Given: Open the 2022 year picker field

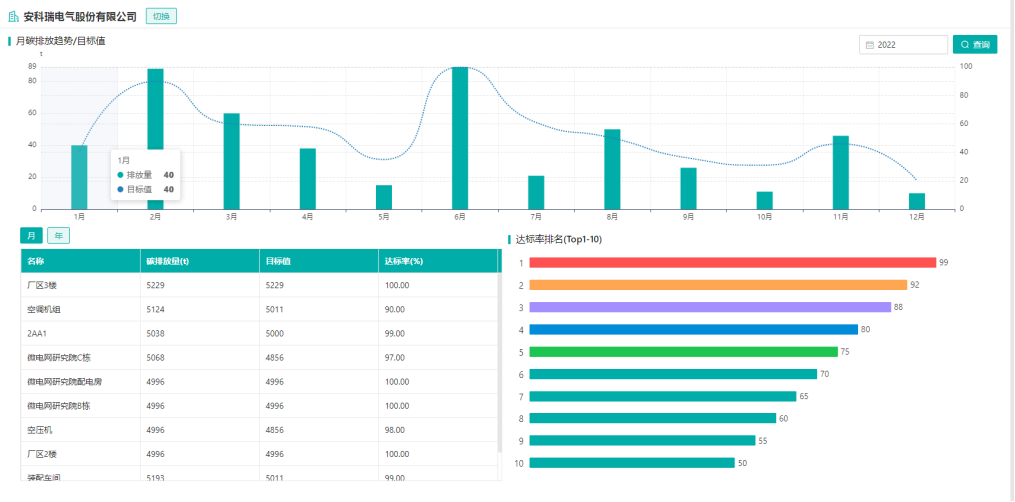Looking at the screenshot, I should click(x=904, y=45).
